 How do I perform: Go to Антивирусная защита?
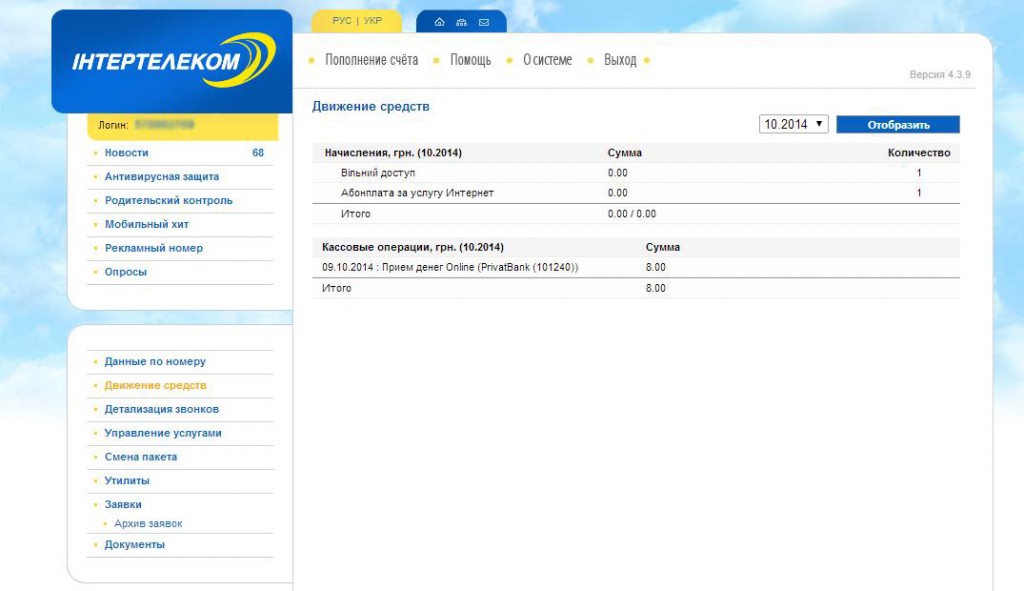point(161,177)
